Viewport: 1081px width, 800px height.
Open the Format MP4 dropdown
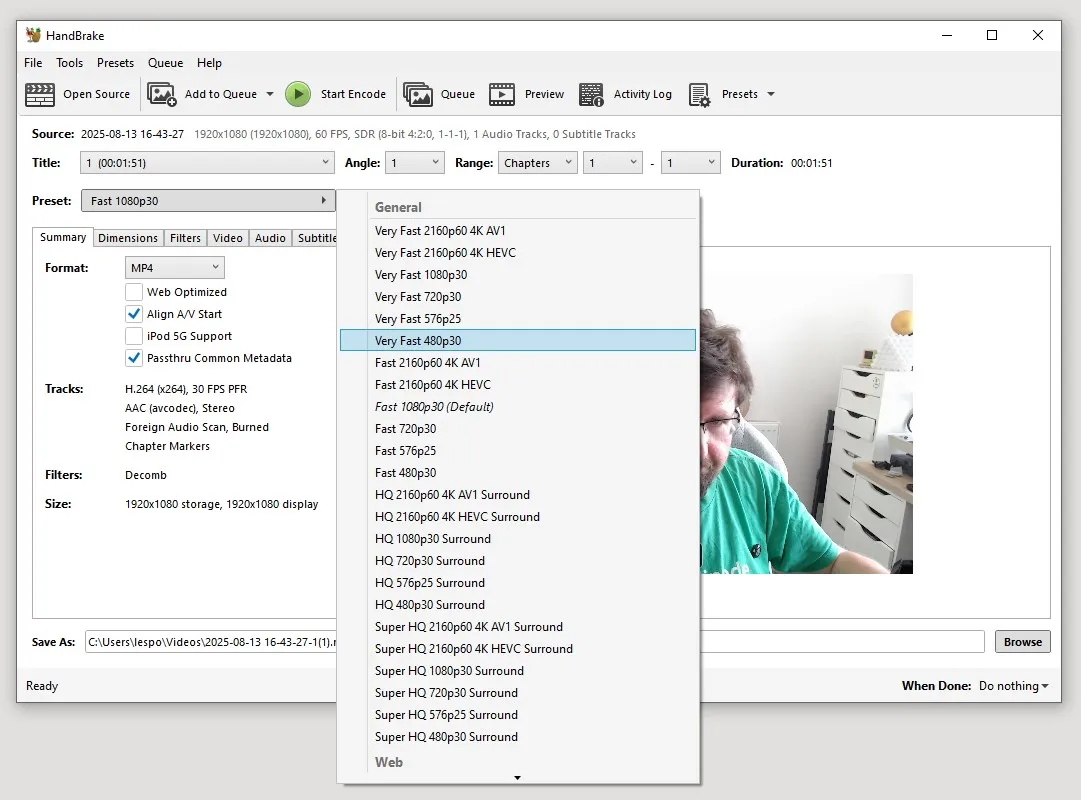[x=174, y=268]
